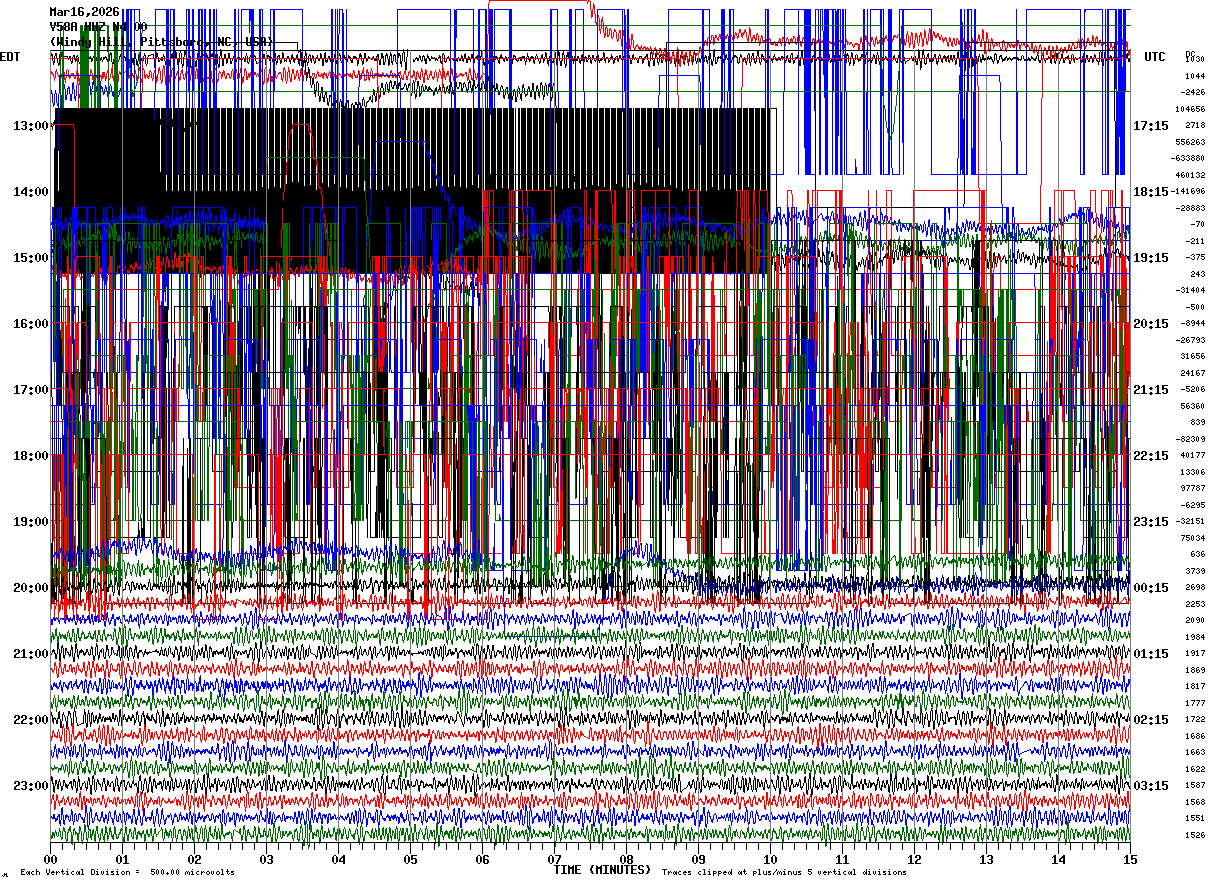Click the DC offset value 104656

tap(1191, 109)
